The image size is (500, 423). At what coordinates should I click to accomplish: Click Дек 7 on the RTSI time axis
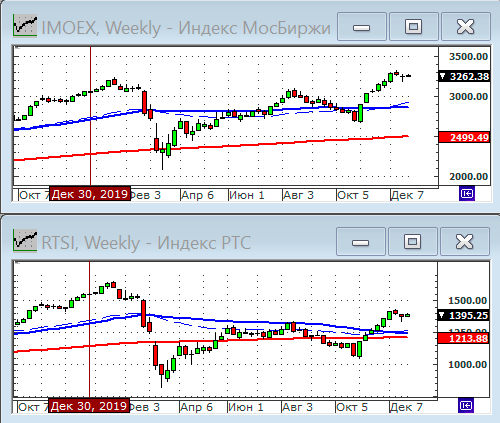(x=406, y=407)
